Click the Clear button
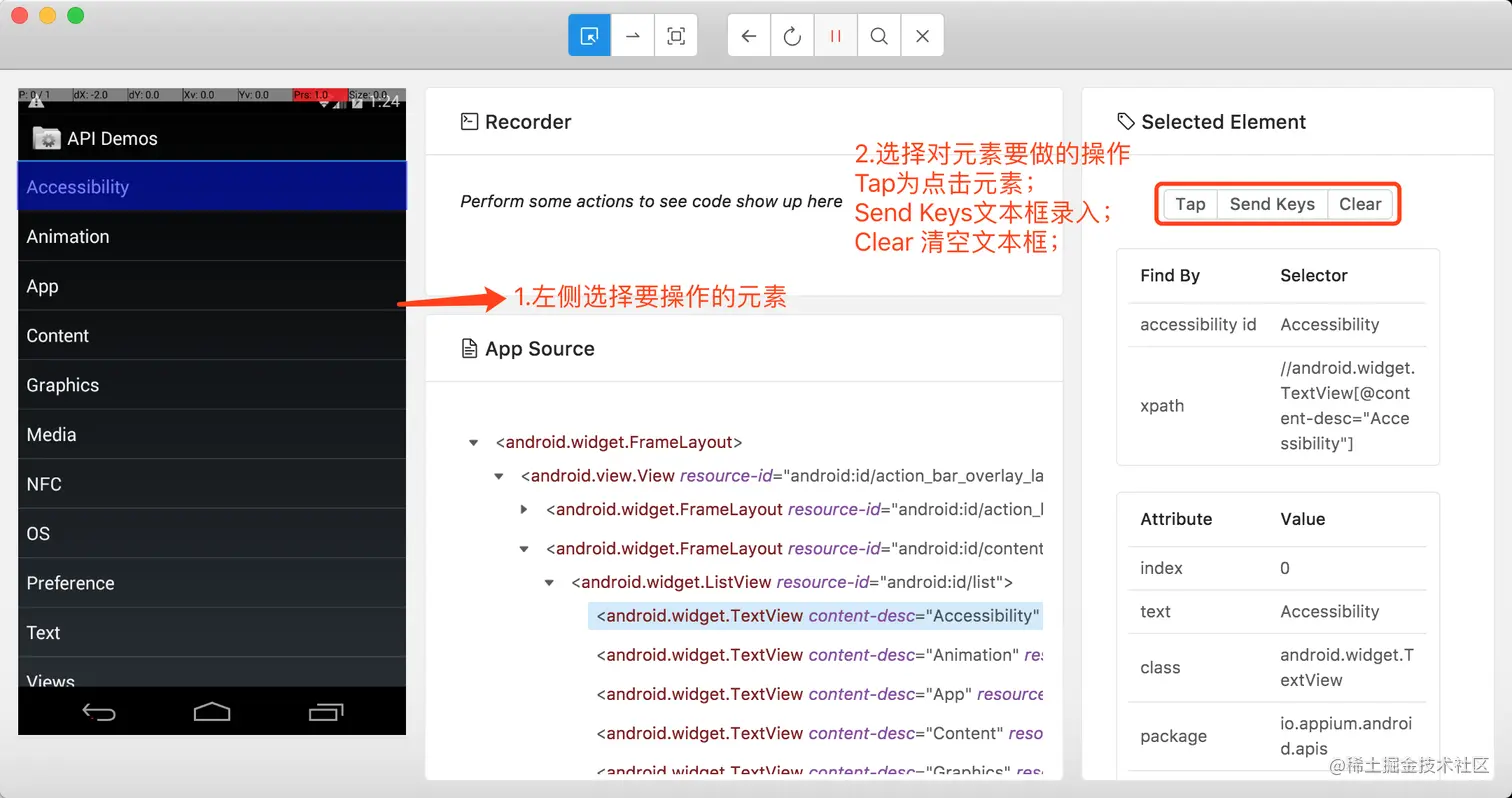 tap(1360, 203)
